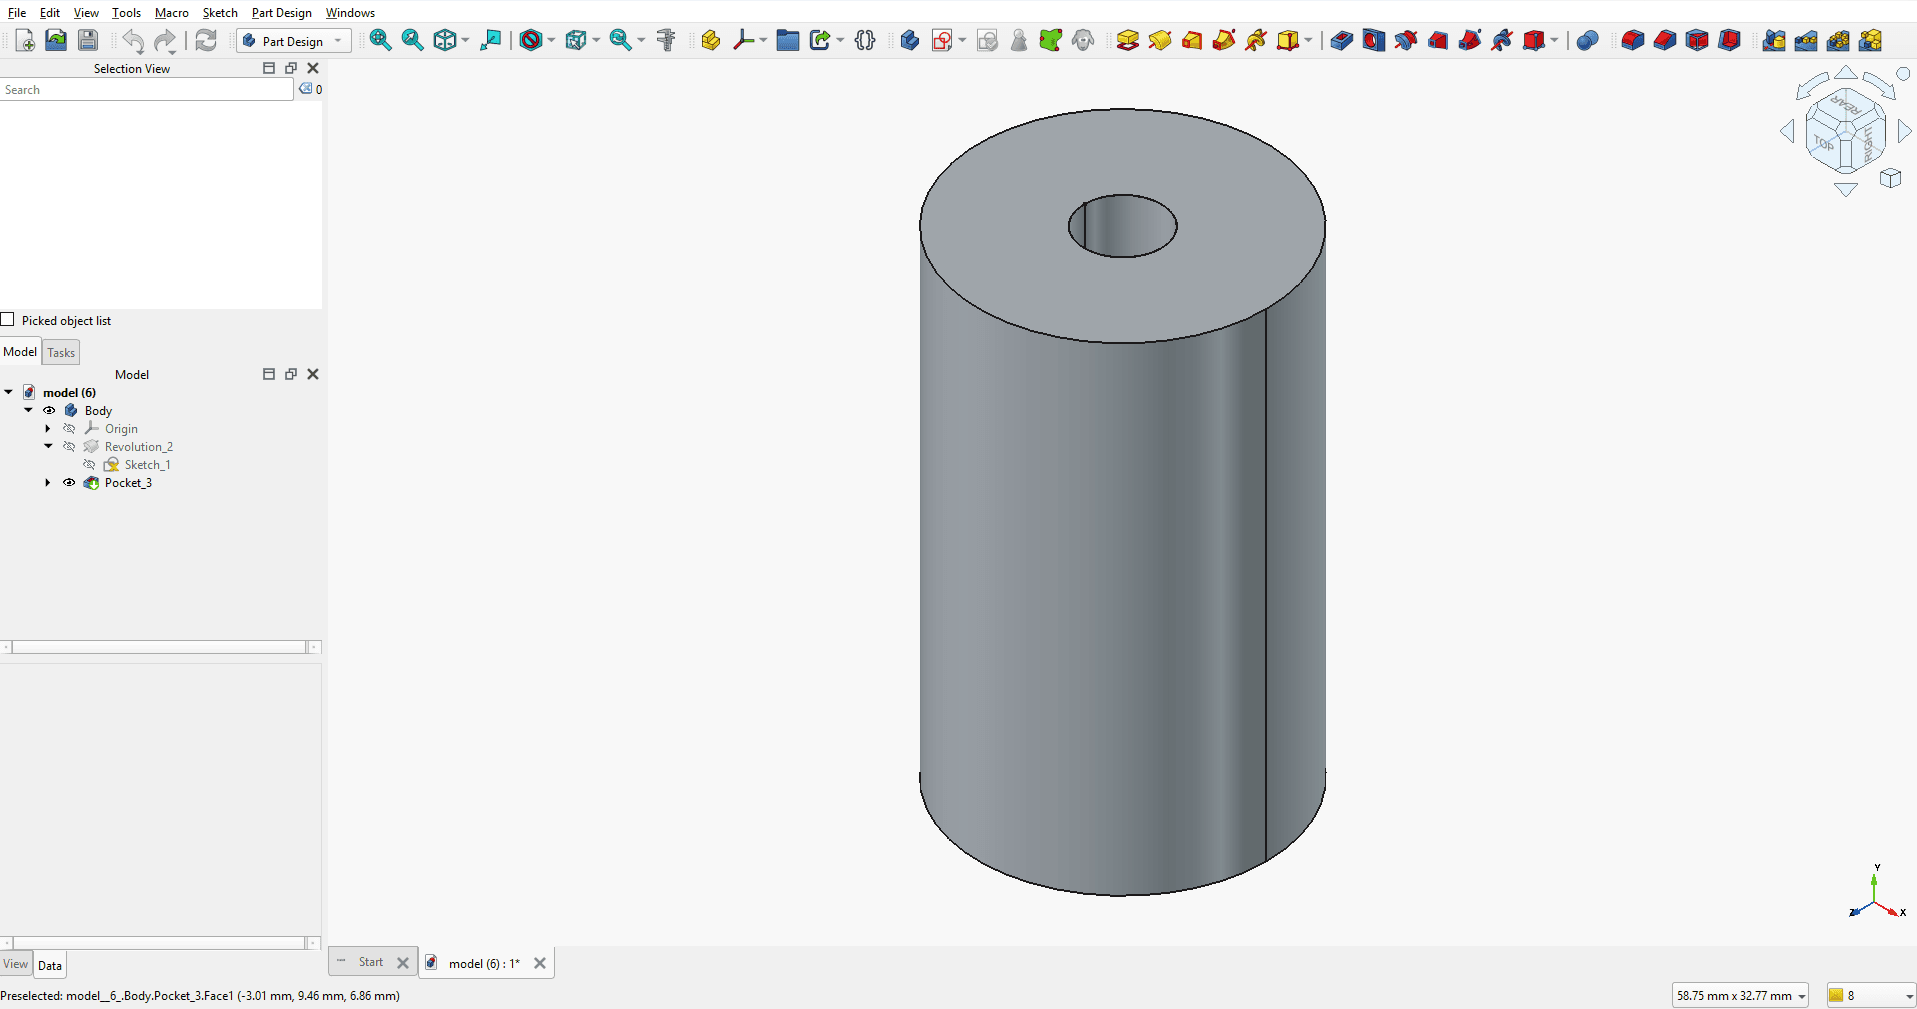Refresh and recompute the model
This screenshot has width=1917, height=1009.
(206, 40)
